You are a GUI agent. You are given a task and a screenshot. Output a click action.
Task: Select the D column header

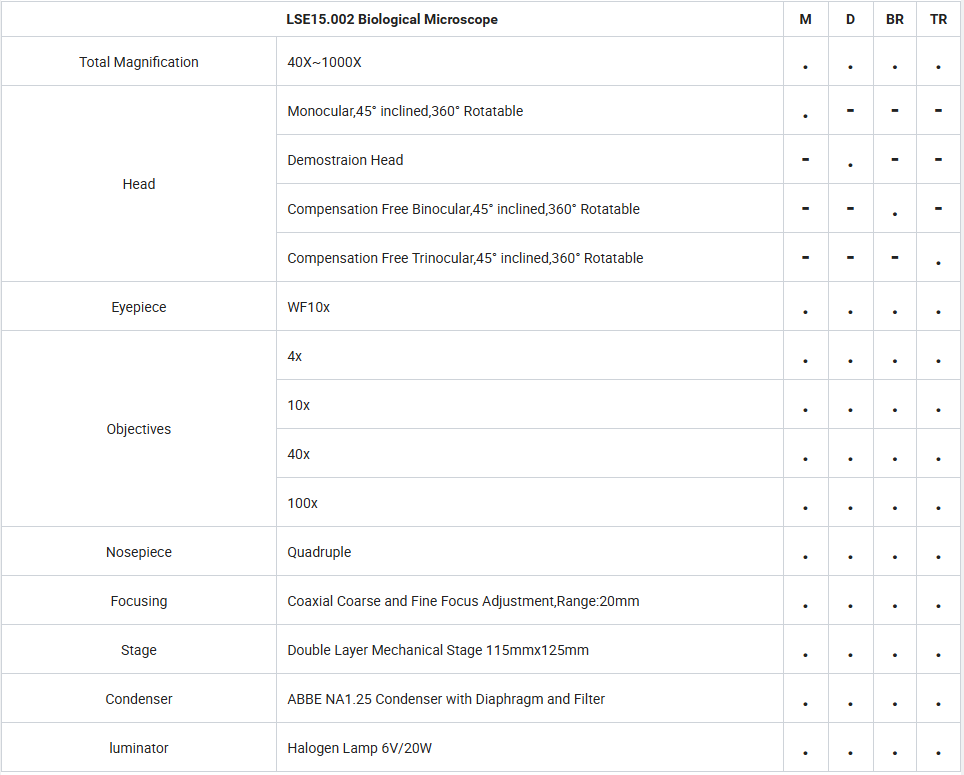click(850, 19)
